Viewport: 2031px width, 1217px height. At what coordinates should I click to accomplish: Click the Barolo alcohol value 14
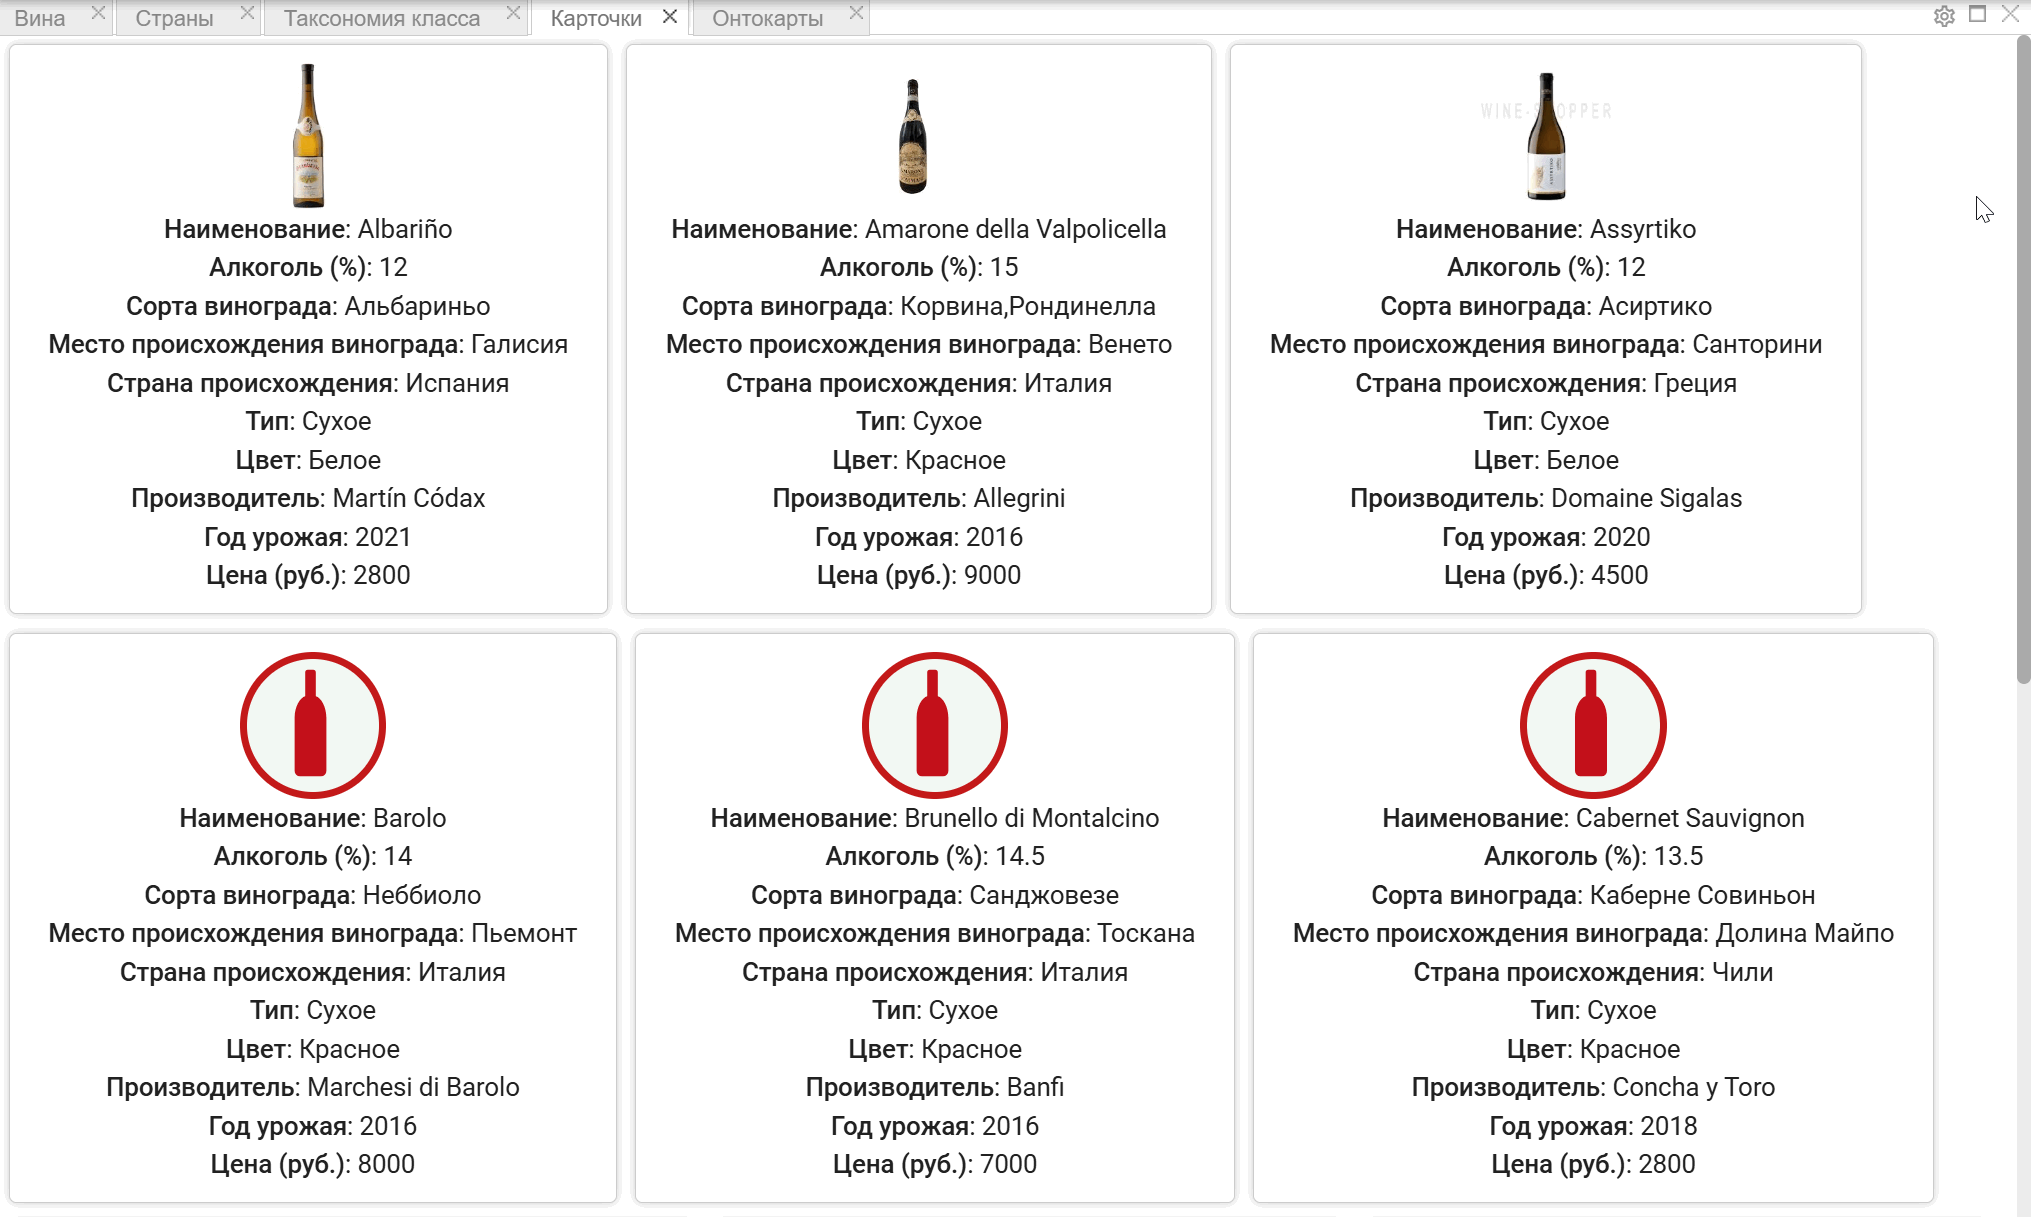pyautogui.click(x=398, y=856)
